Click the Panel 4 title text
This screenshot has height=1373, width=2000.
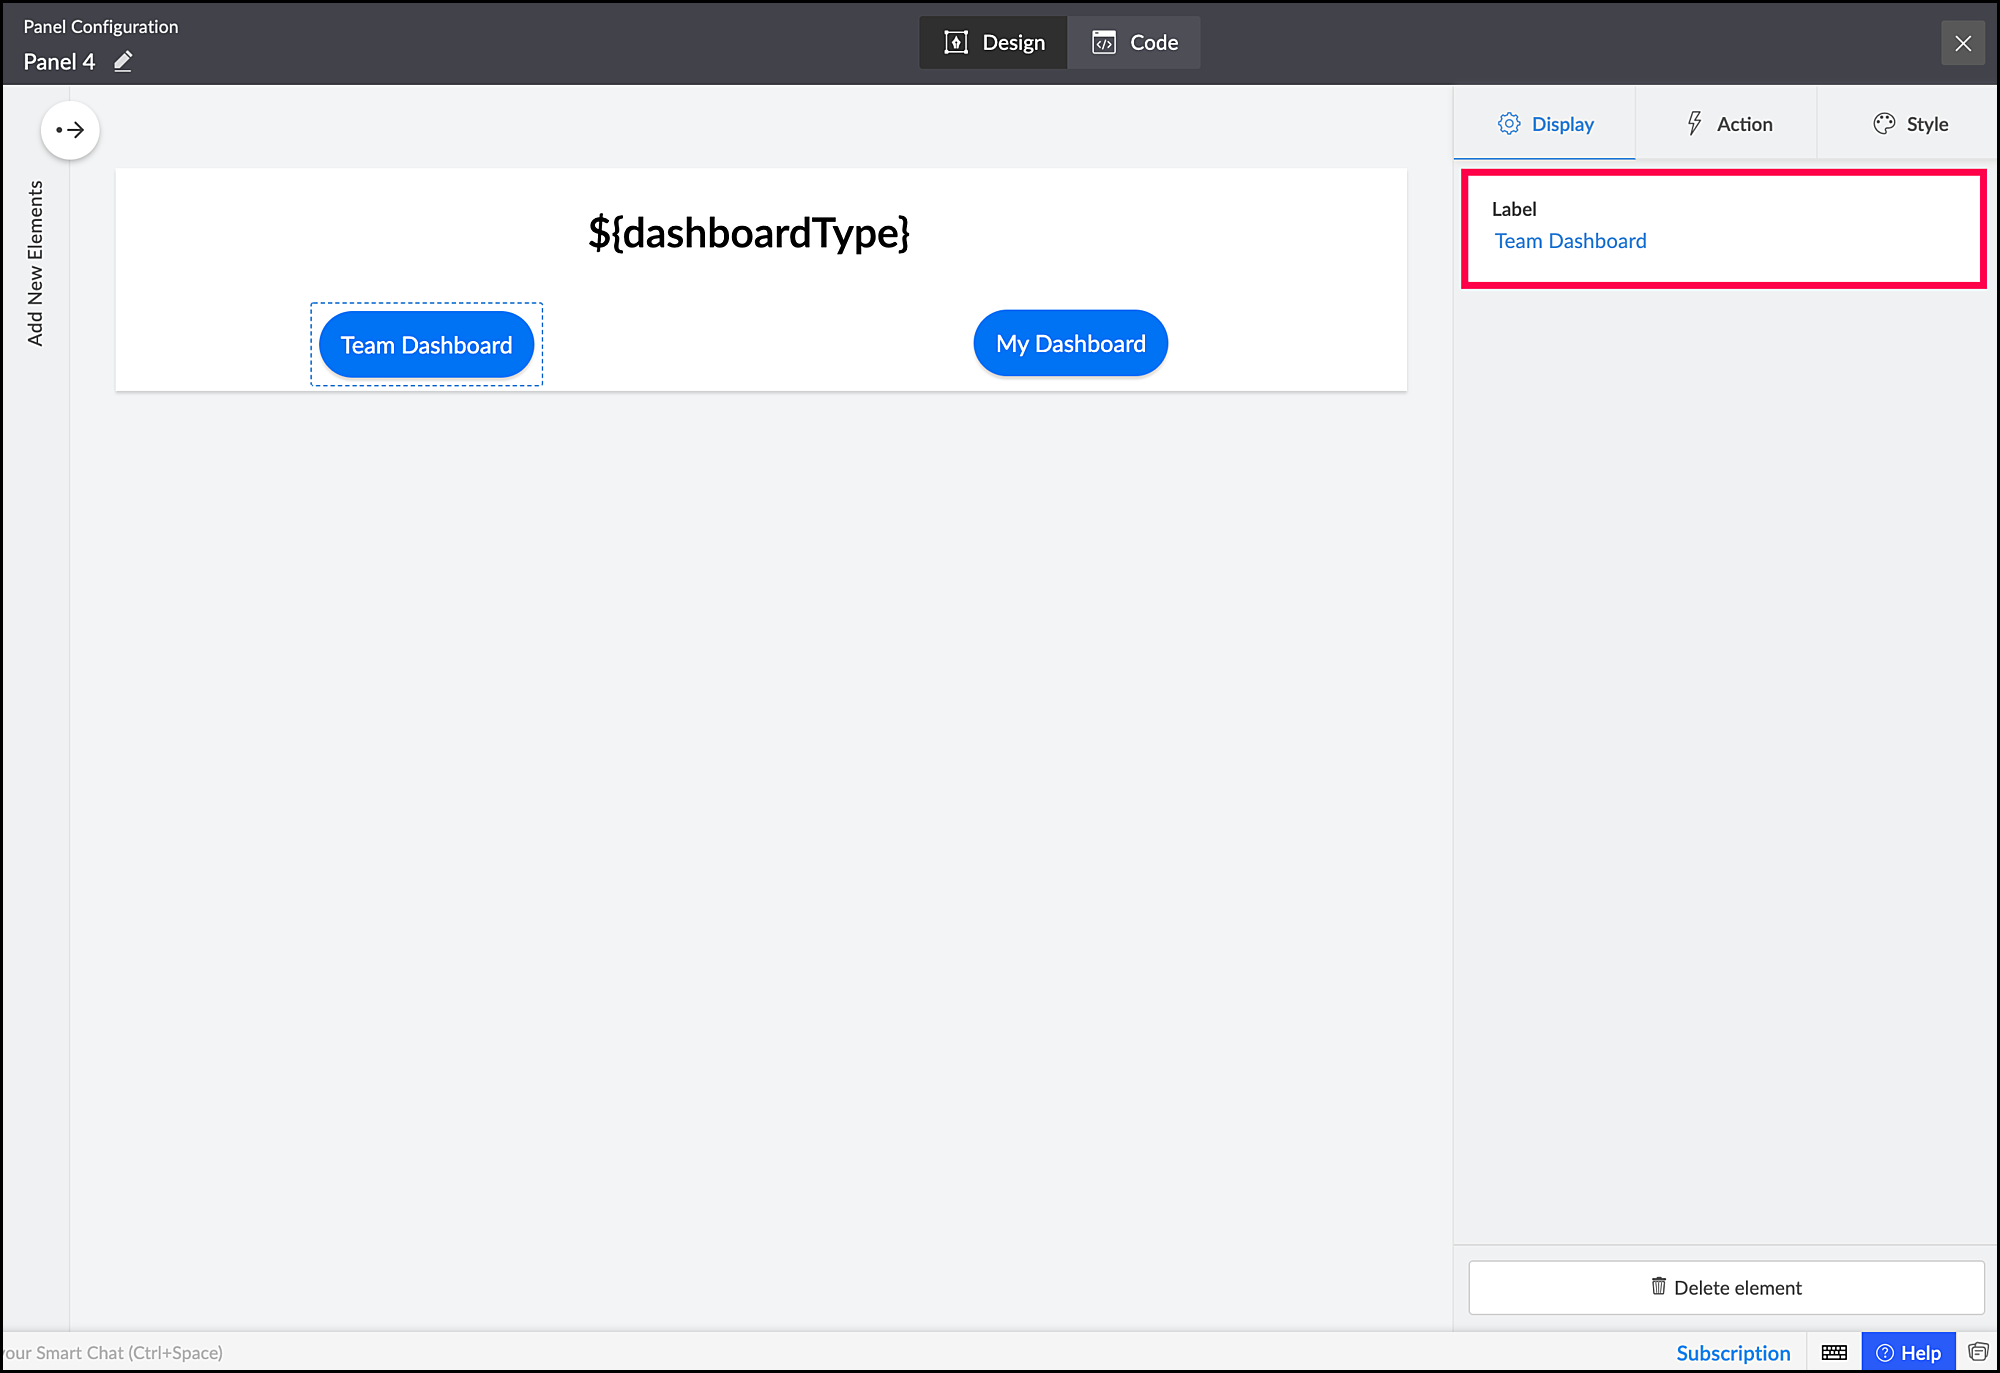(x=59, y=62)
